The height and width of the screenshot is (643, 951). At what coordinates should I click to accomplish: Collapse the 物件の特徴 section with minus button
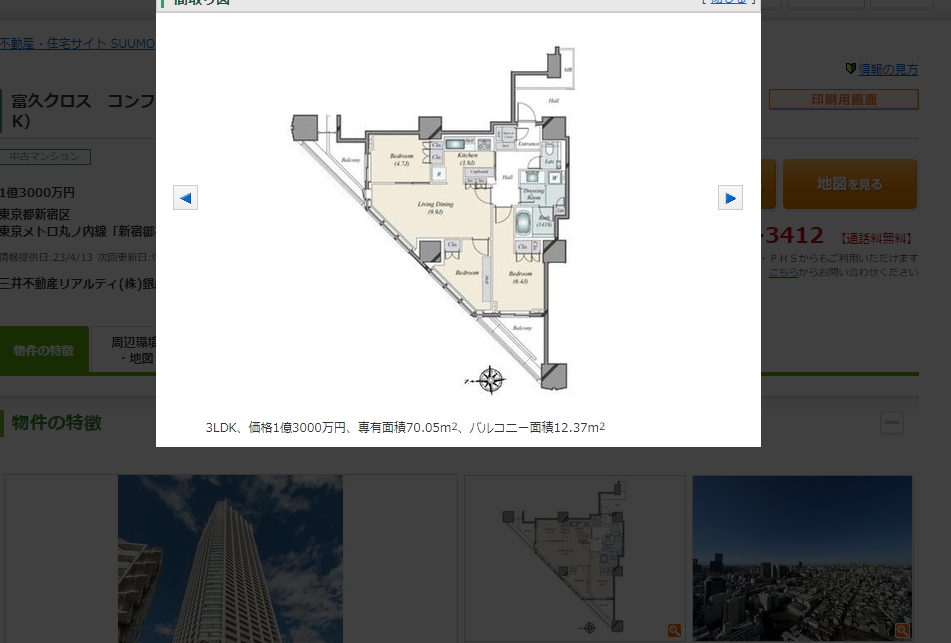click(x=892, y=423)
